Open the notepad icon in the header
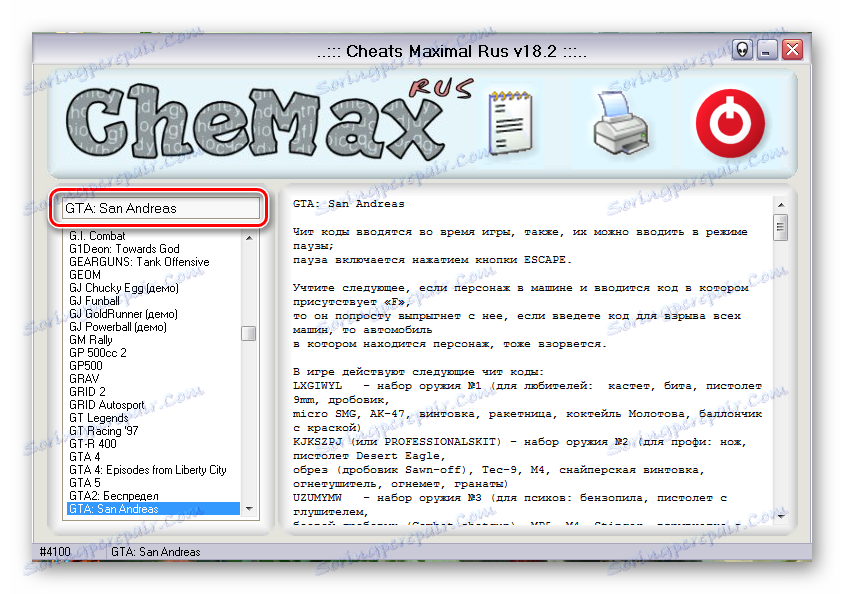Image resolution: width=844 pixels, height=594 pixels. [510, 123]
